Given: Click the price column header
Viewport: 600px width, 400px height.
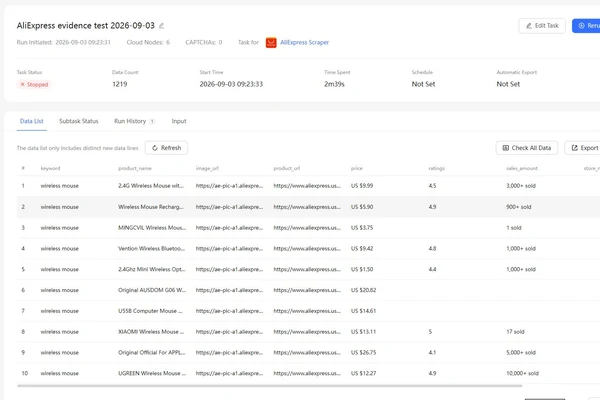Looking at the screenshot, I should [x=357, y=168].
